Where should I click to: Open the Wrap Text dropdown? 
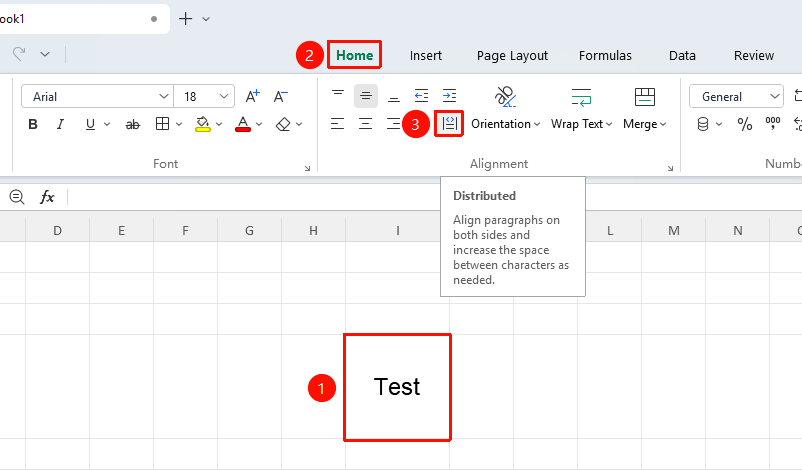tap(609, 124)
